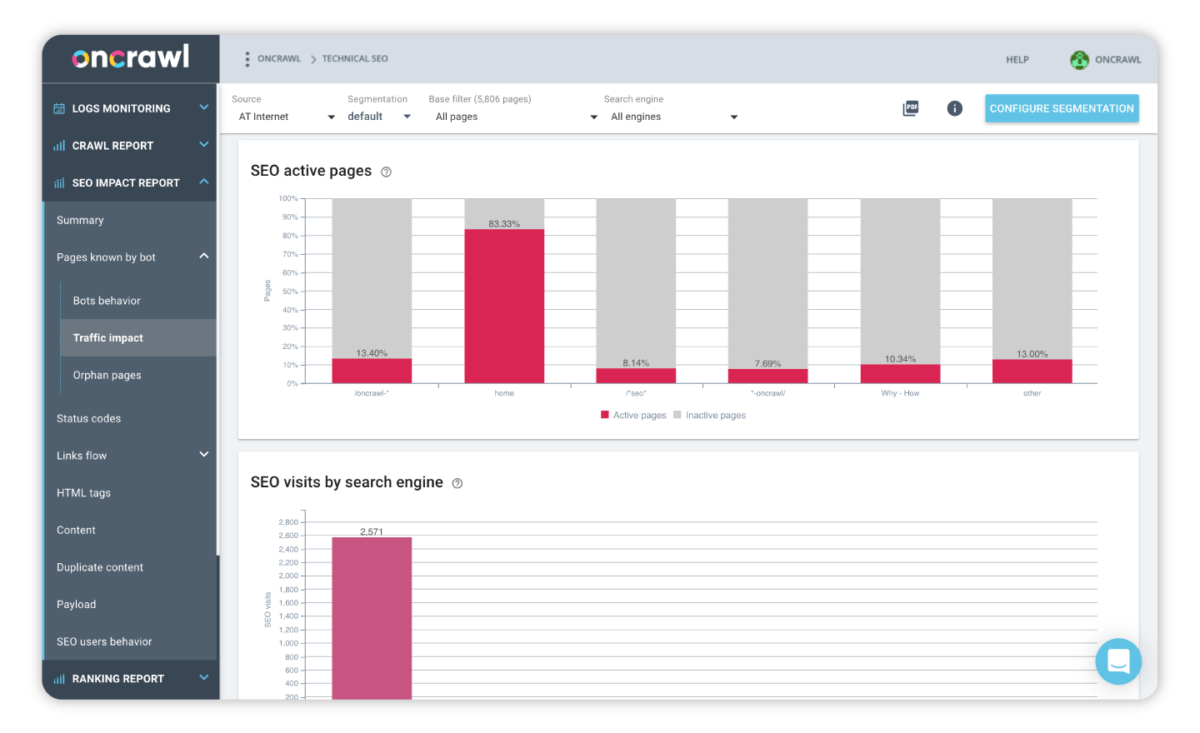This screenshot has width=1200, height=733.
Task: Toggle Inactive pages legend entry
Action: tap(709, 415)
